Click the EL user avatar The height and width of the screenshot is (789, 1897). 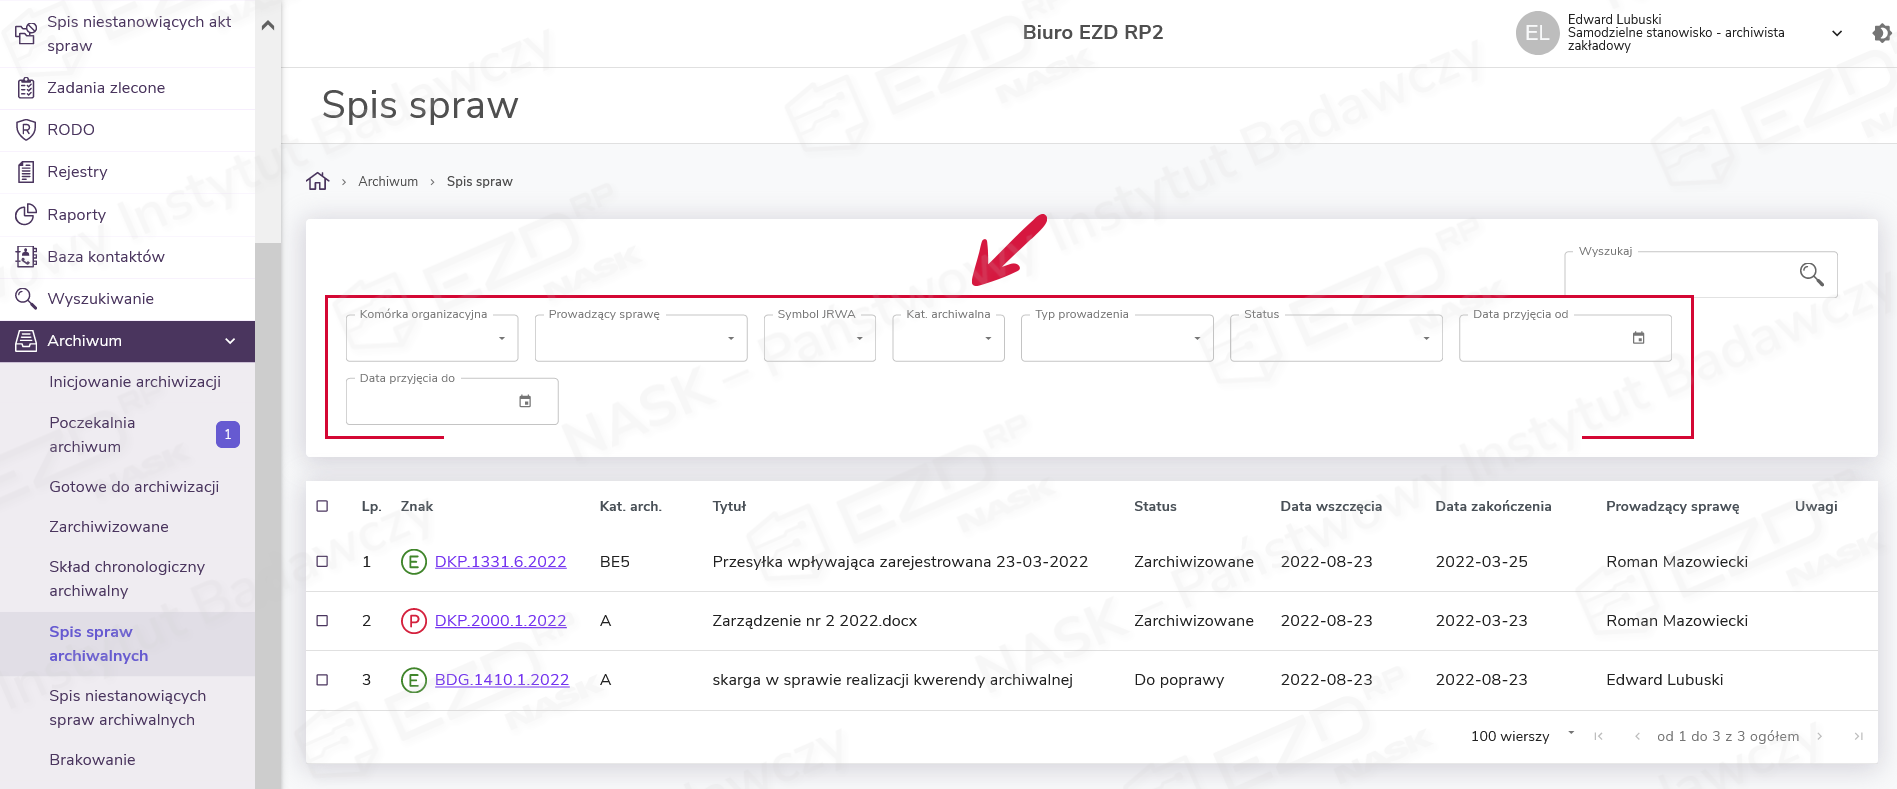point(1537,33)
